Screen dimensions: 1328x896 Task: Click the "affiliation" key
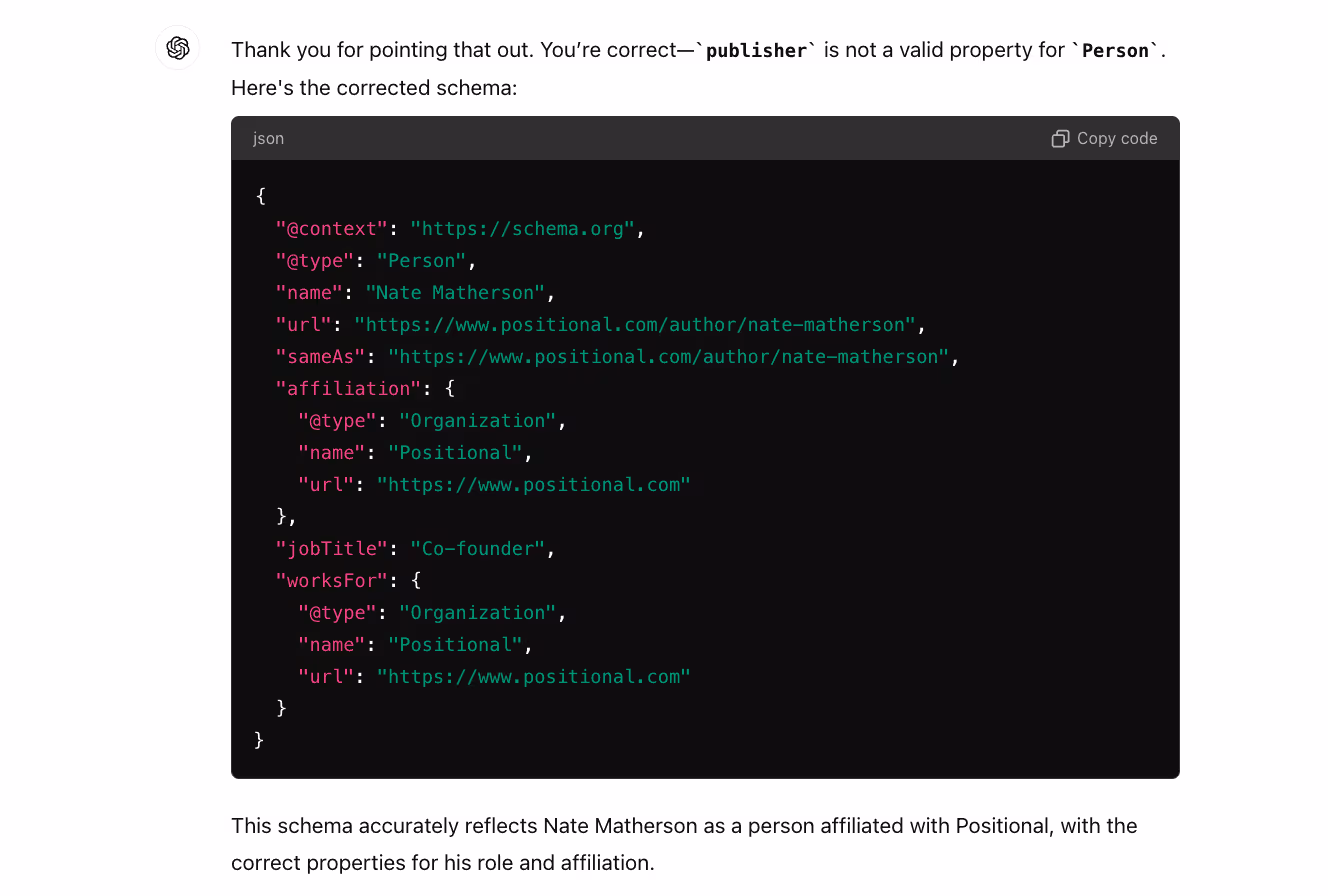[349, 389]
